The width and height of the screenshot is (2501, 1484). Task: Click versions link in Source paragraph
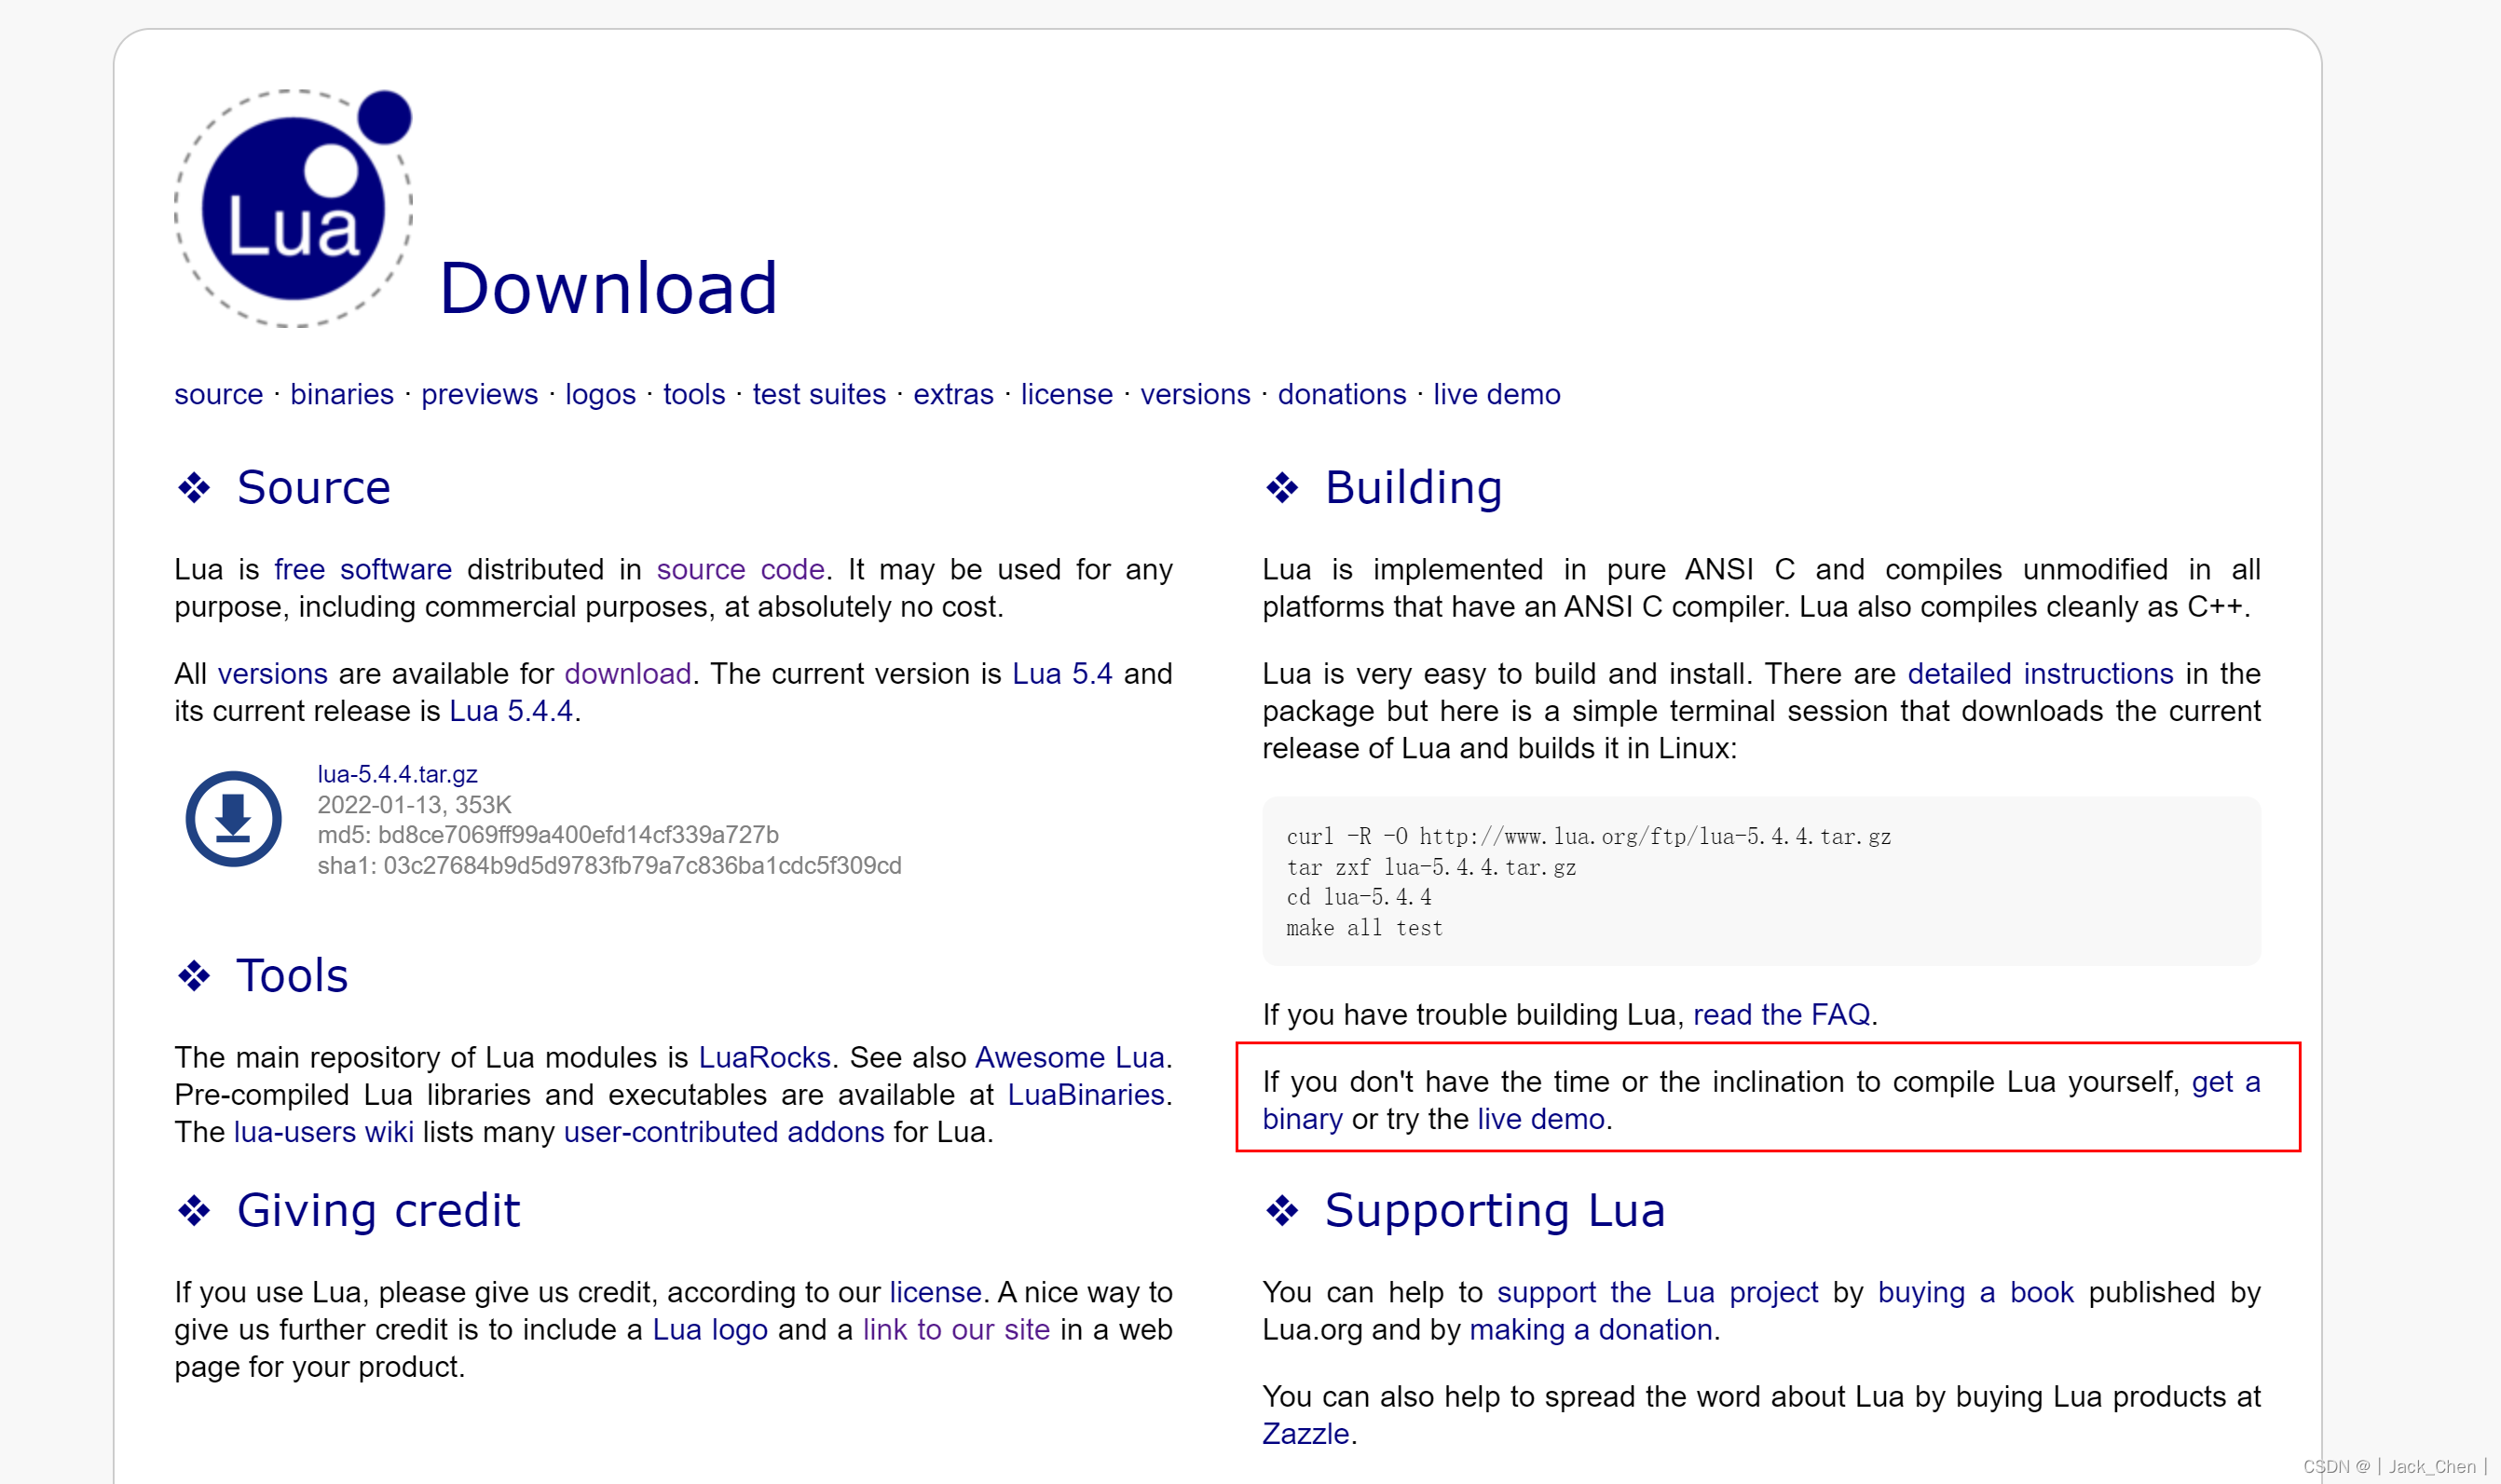[272, 673]
